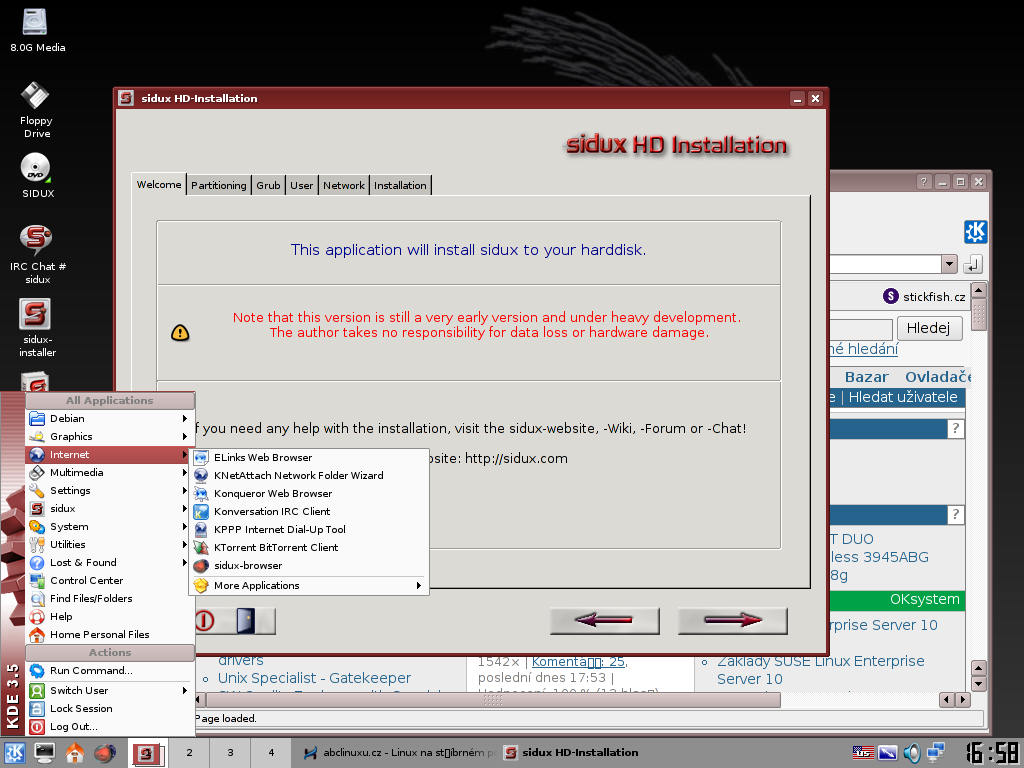The image size is (1024, 768).
Task: Open Find Files/Folders from K menu
Action: (x=109, y=598)
